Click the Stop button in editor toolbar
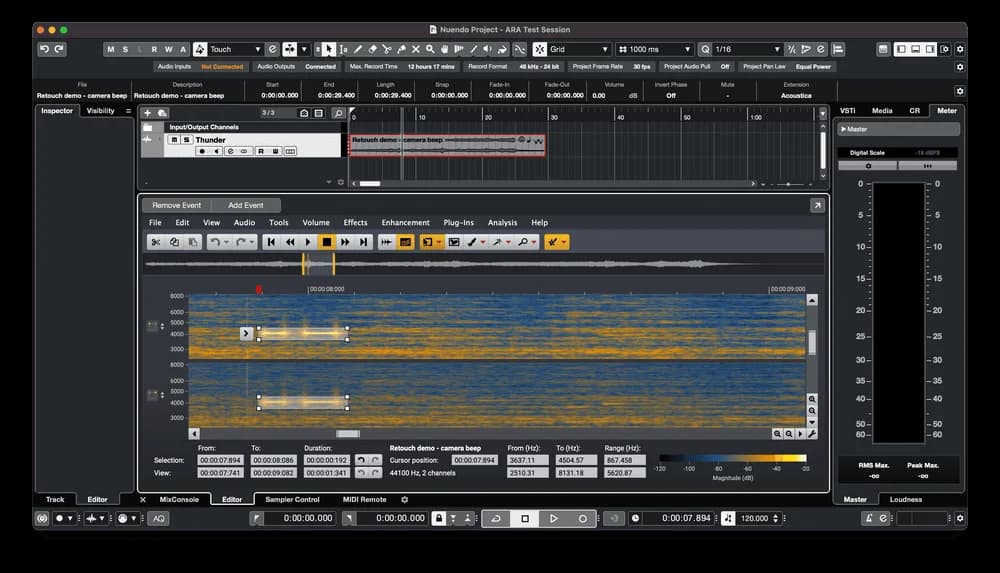Viewport: 1000px width, 573px height. 326,242
